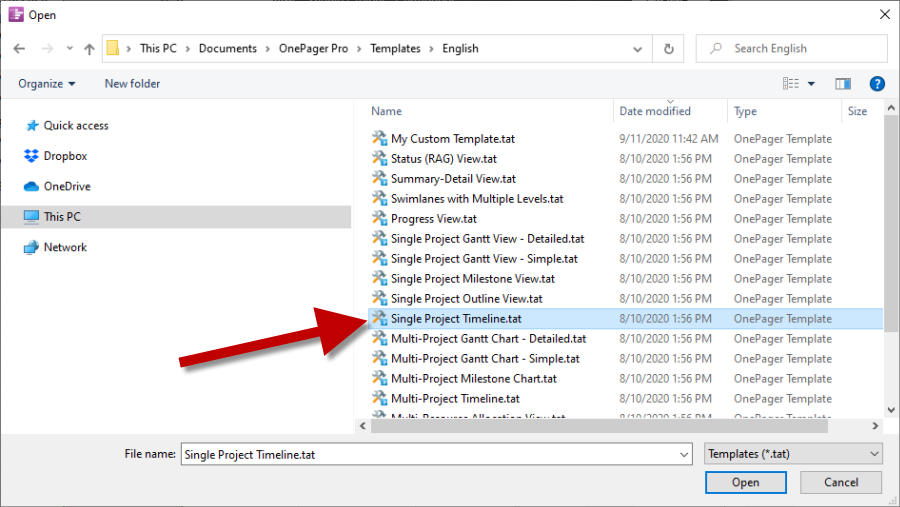Click Swimlanes with Multiple Levels.tat icon
Viewport: 900px width, 507px height.
(379, 199)
